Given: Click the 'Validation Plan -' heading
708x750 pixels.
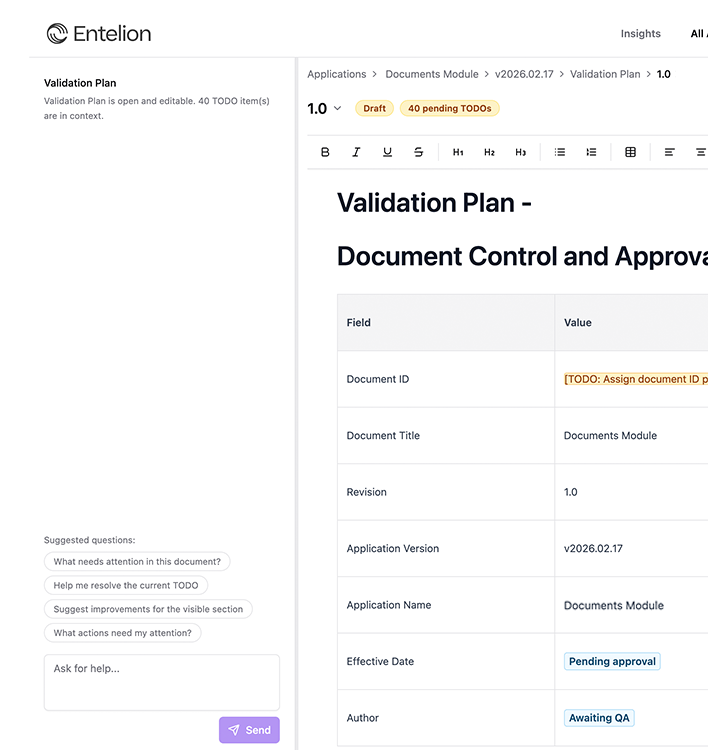Looking at the screenshot, I should click(434, 203).
